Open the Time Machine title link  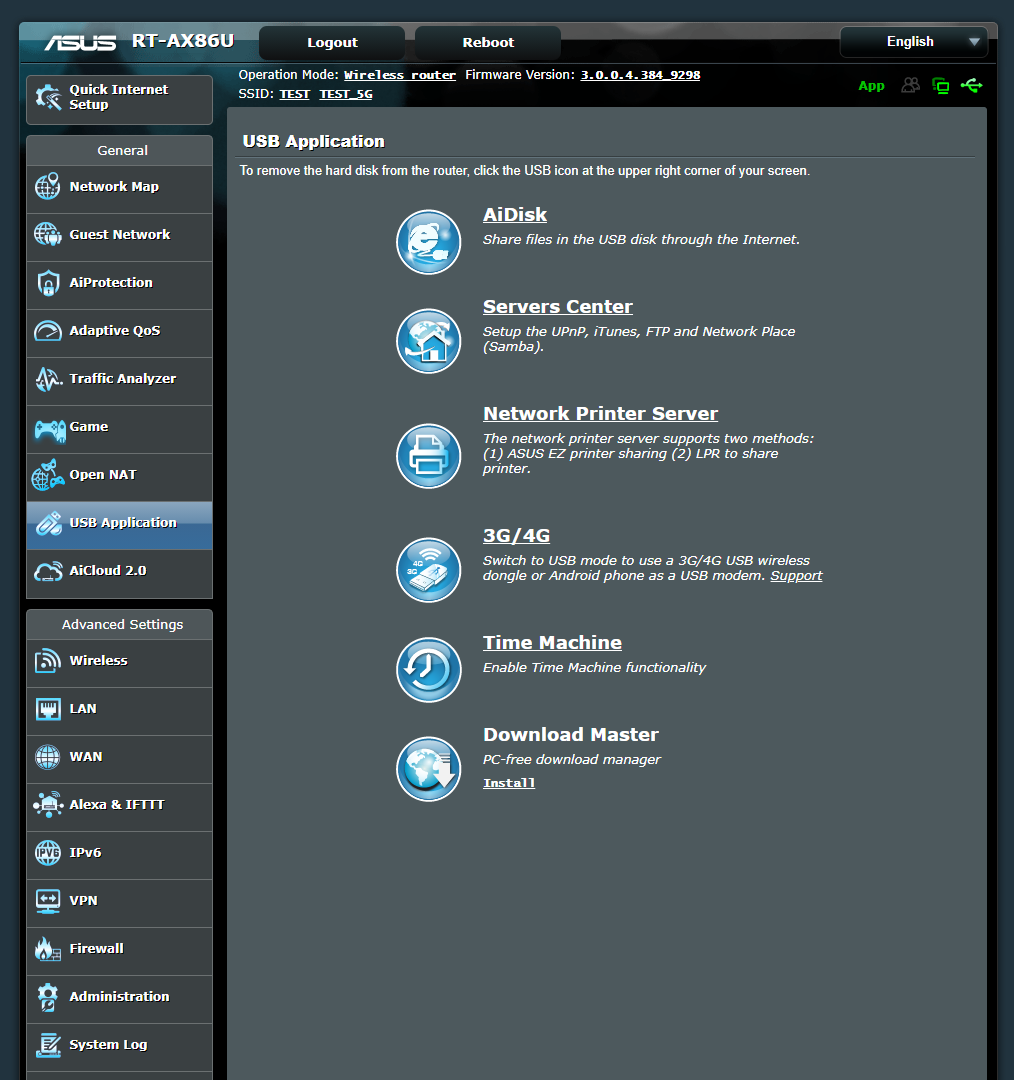552,643
